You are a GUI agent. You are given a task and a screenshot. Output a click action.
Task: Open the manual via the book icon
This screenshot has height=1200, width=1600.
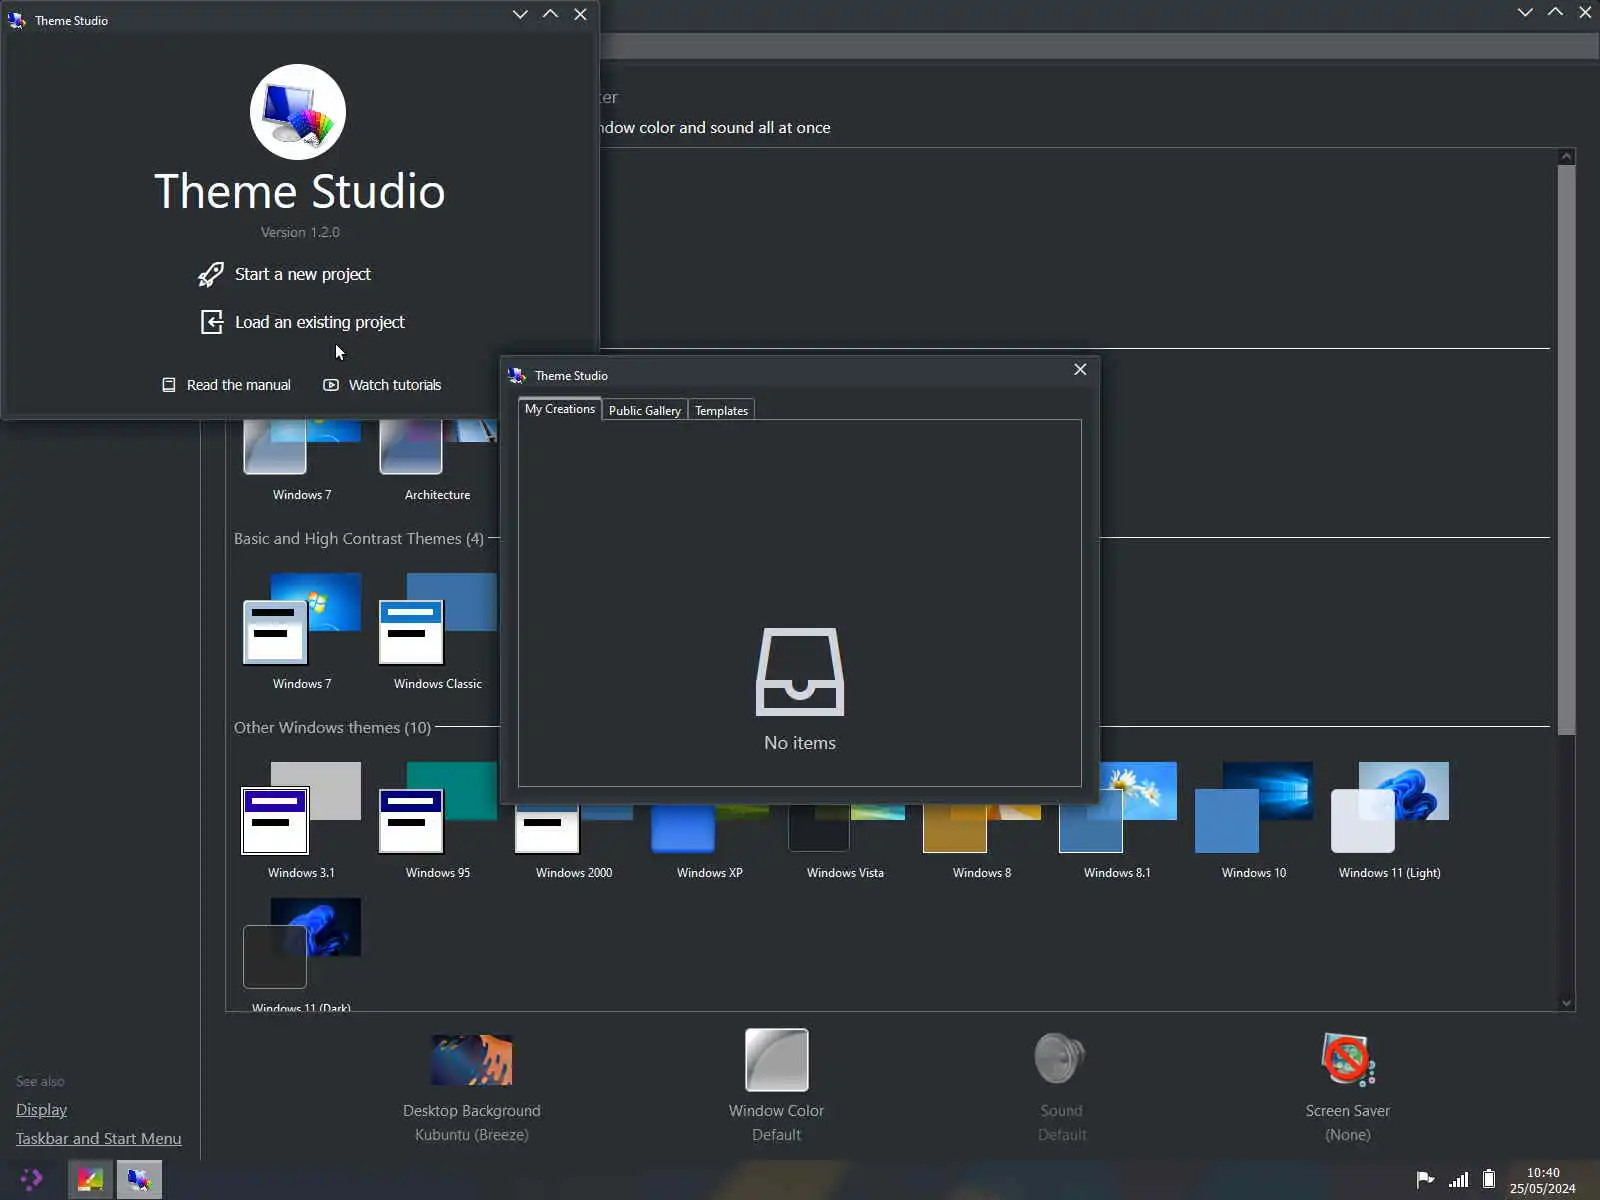coord(169,385)
